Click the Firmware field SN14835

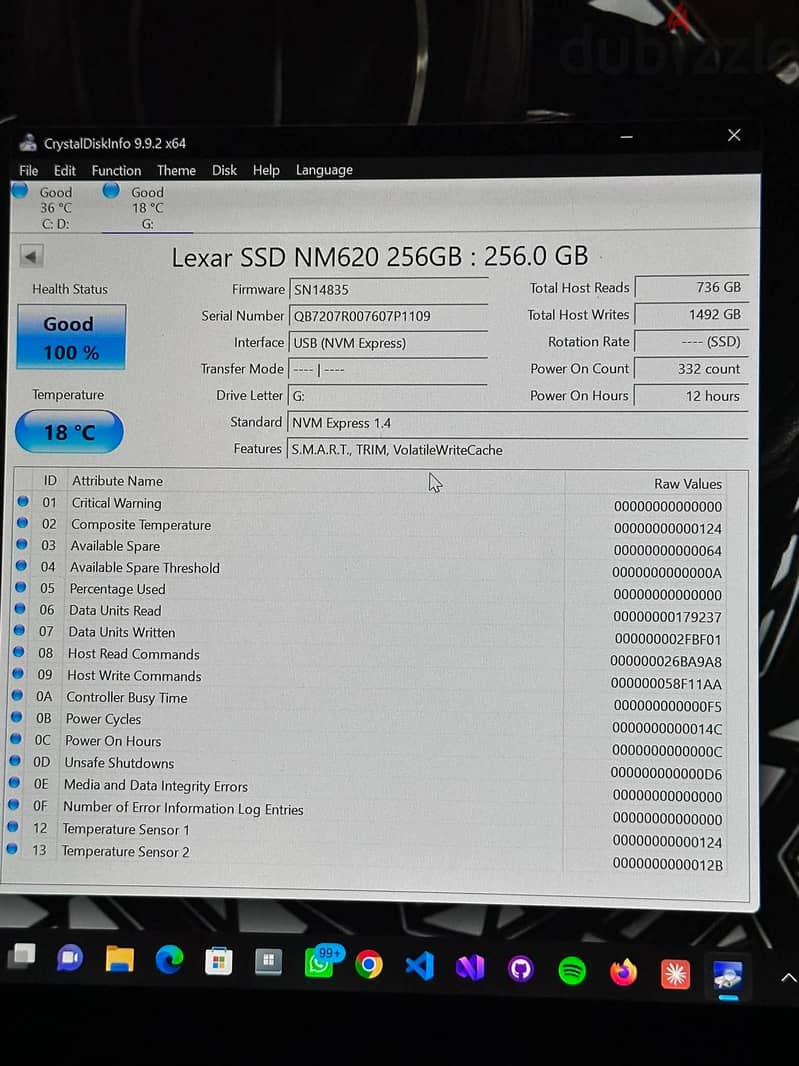tap(388, 290)
